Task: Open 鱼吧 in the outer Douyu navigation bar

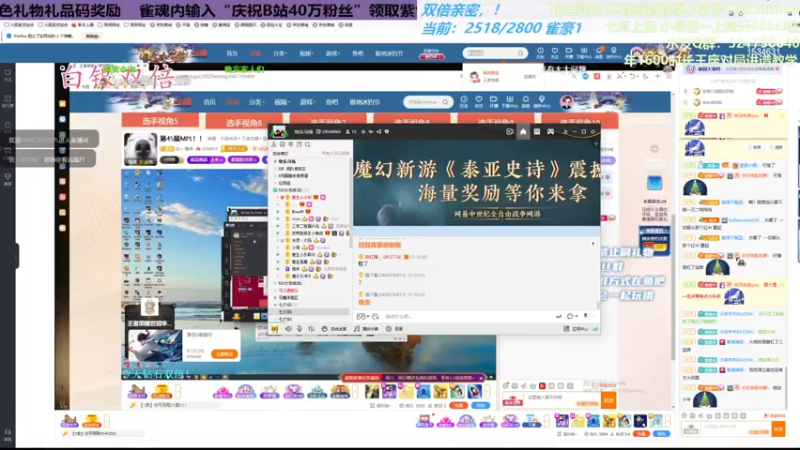Action: (x=358, y=53)
